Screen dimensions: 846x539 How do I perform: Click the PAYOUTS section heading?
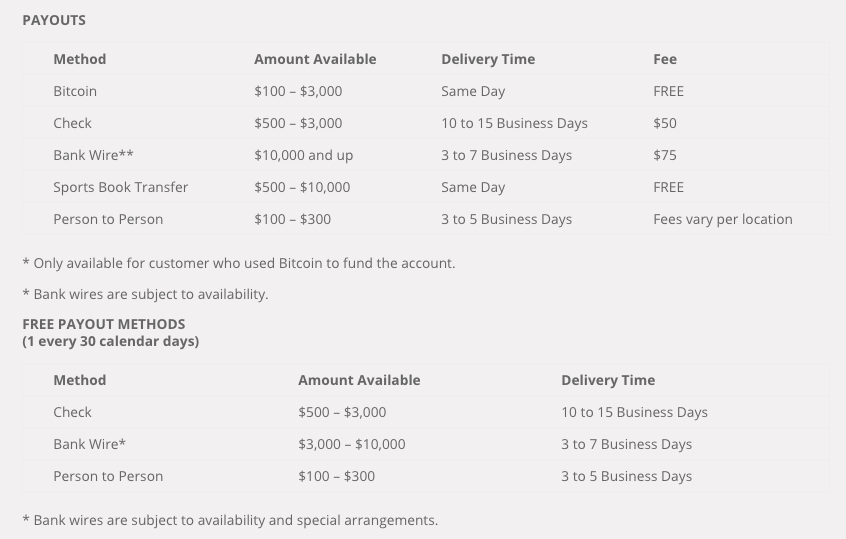(x=54, y=20)
